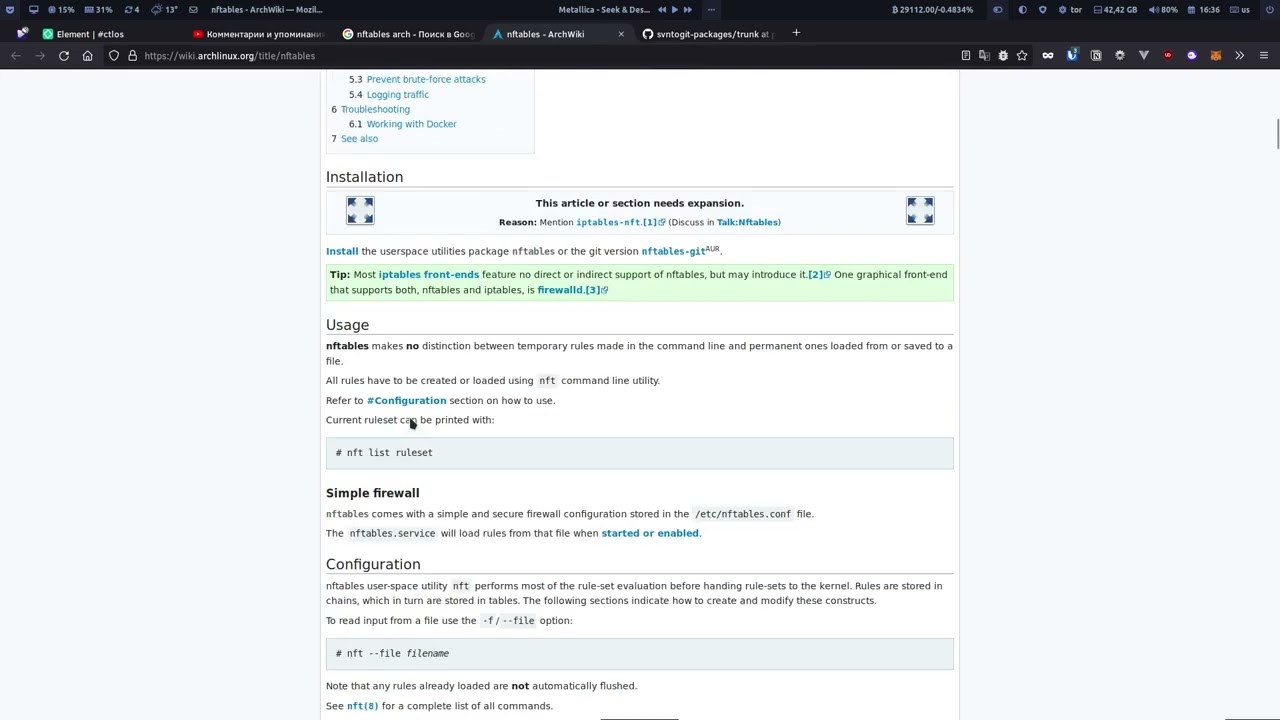Open the clock showing 16:36
Screen dimensions: 1280x720
tap(1204, 10)
